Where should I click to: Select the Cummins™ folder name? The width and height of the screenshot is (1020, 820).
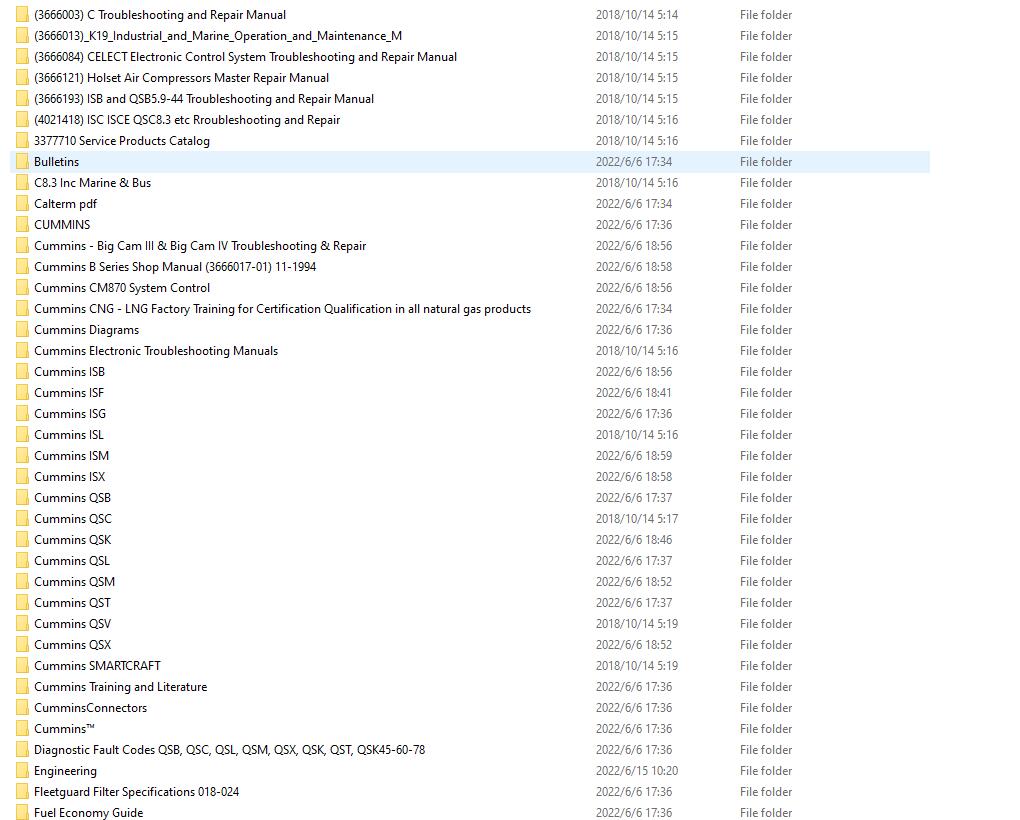coord(64,729)
